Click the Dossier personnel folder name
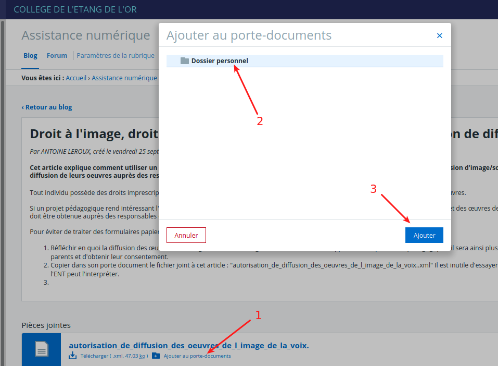The image size is (498, 366). [x=220, y=61]
